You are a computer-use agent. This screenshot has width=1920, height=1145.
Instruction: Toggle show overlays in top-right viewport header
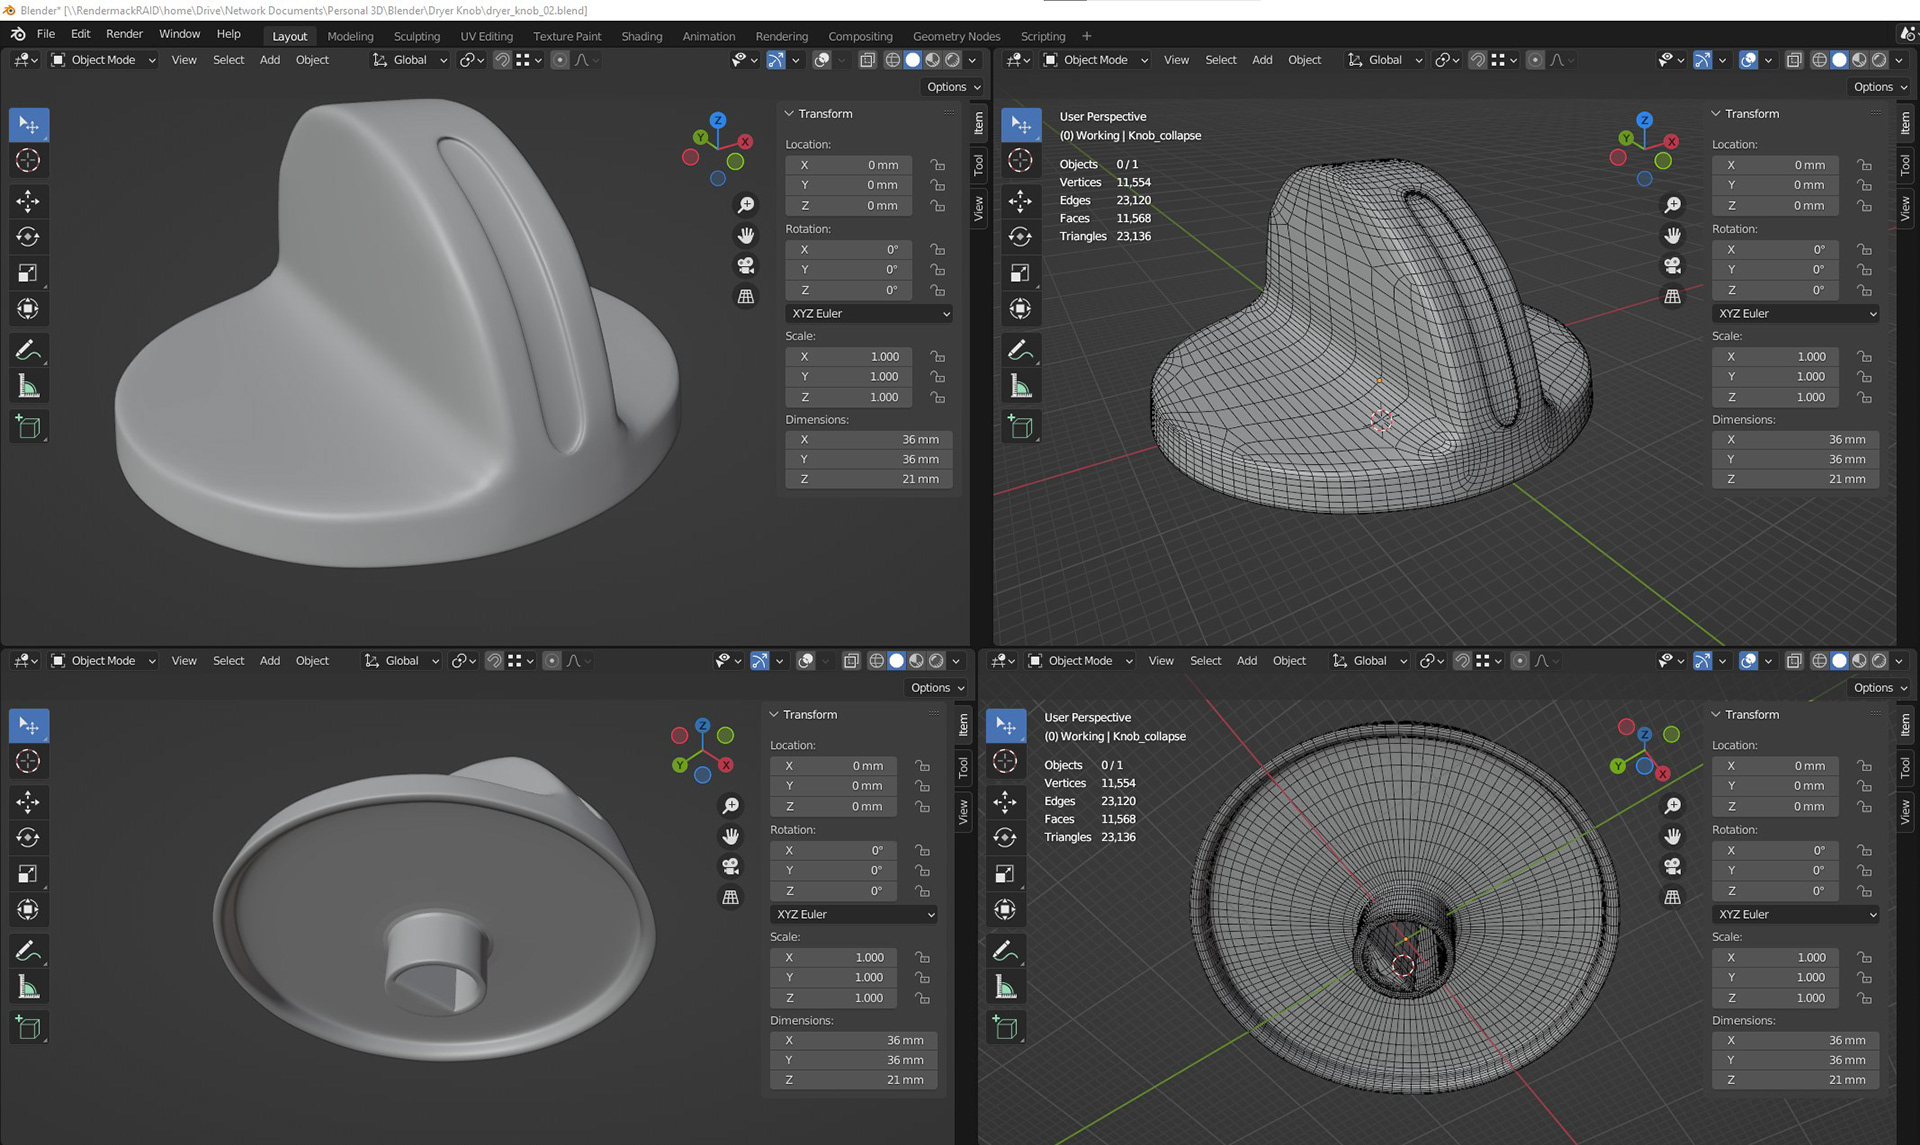pyautogui.click(x=1748, y=60)
